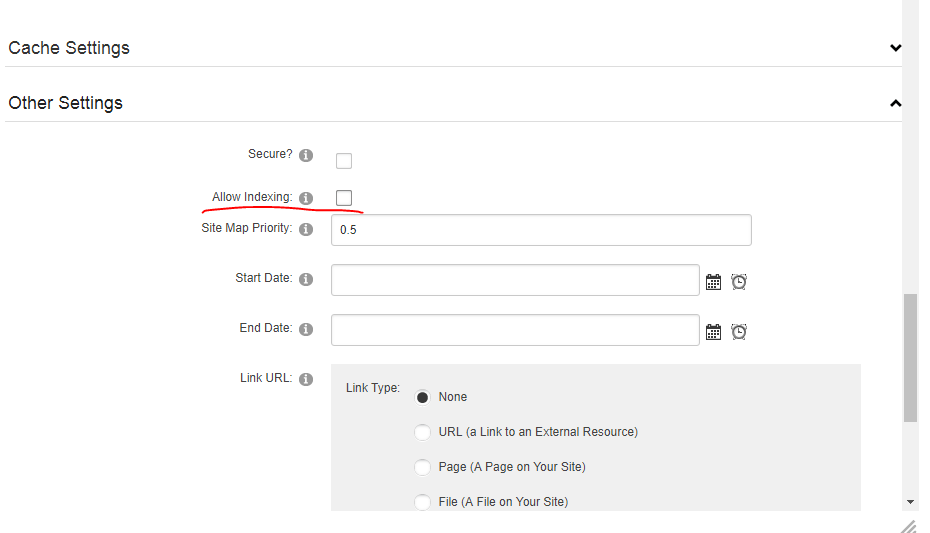
Task: Open the Start Date time picker clock
Action: pyautogui.click(x=739, y=282)
